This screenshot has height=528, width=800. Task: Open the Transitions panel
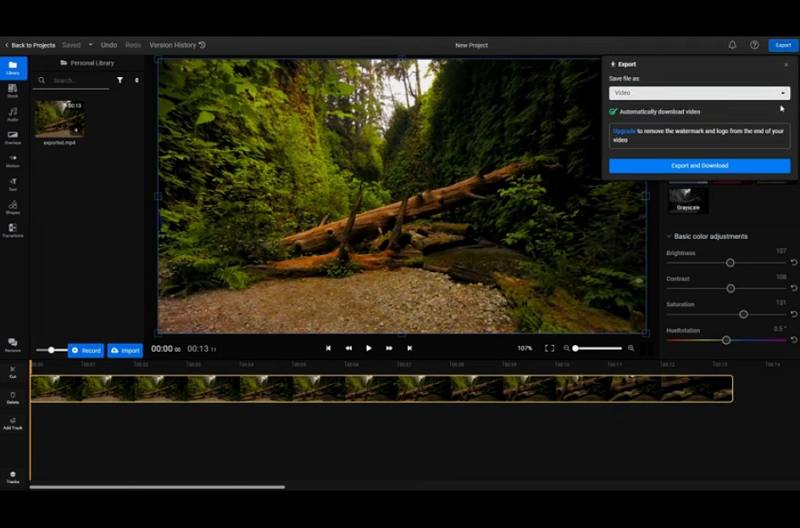click(x=13, y=231)
